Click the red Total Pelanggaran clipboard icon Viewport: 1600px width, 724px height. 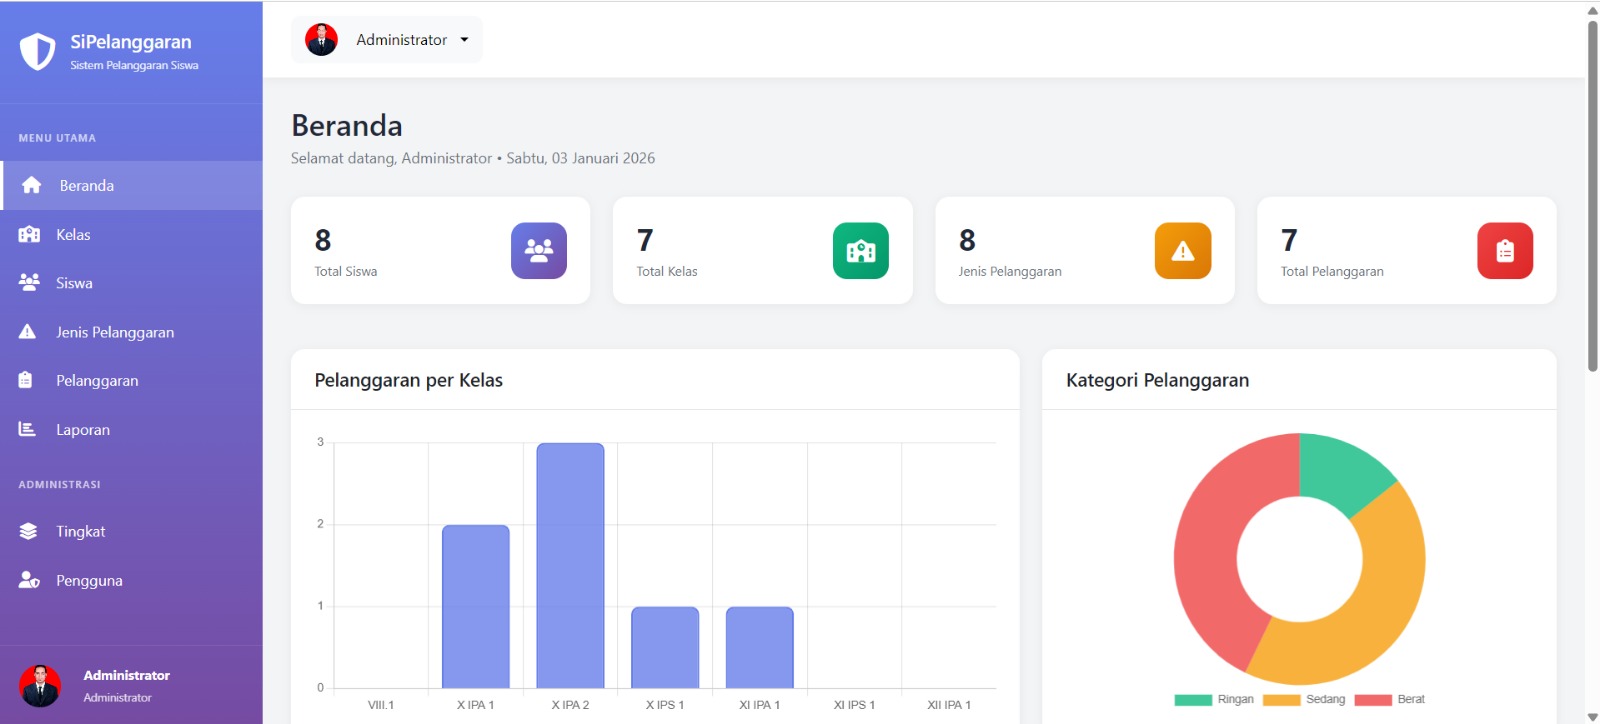pyautogui.click(x=1505, y=250)
